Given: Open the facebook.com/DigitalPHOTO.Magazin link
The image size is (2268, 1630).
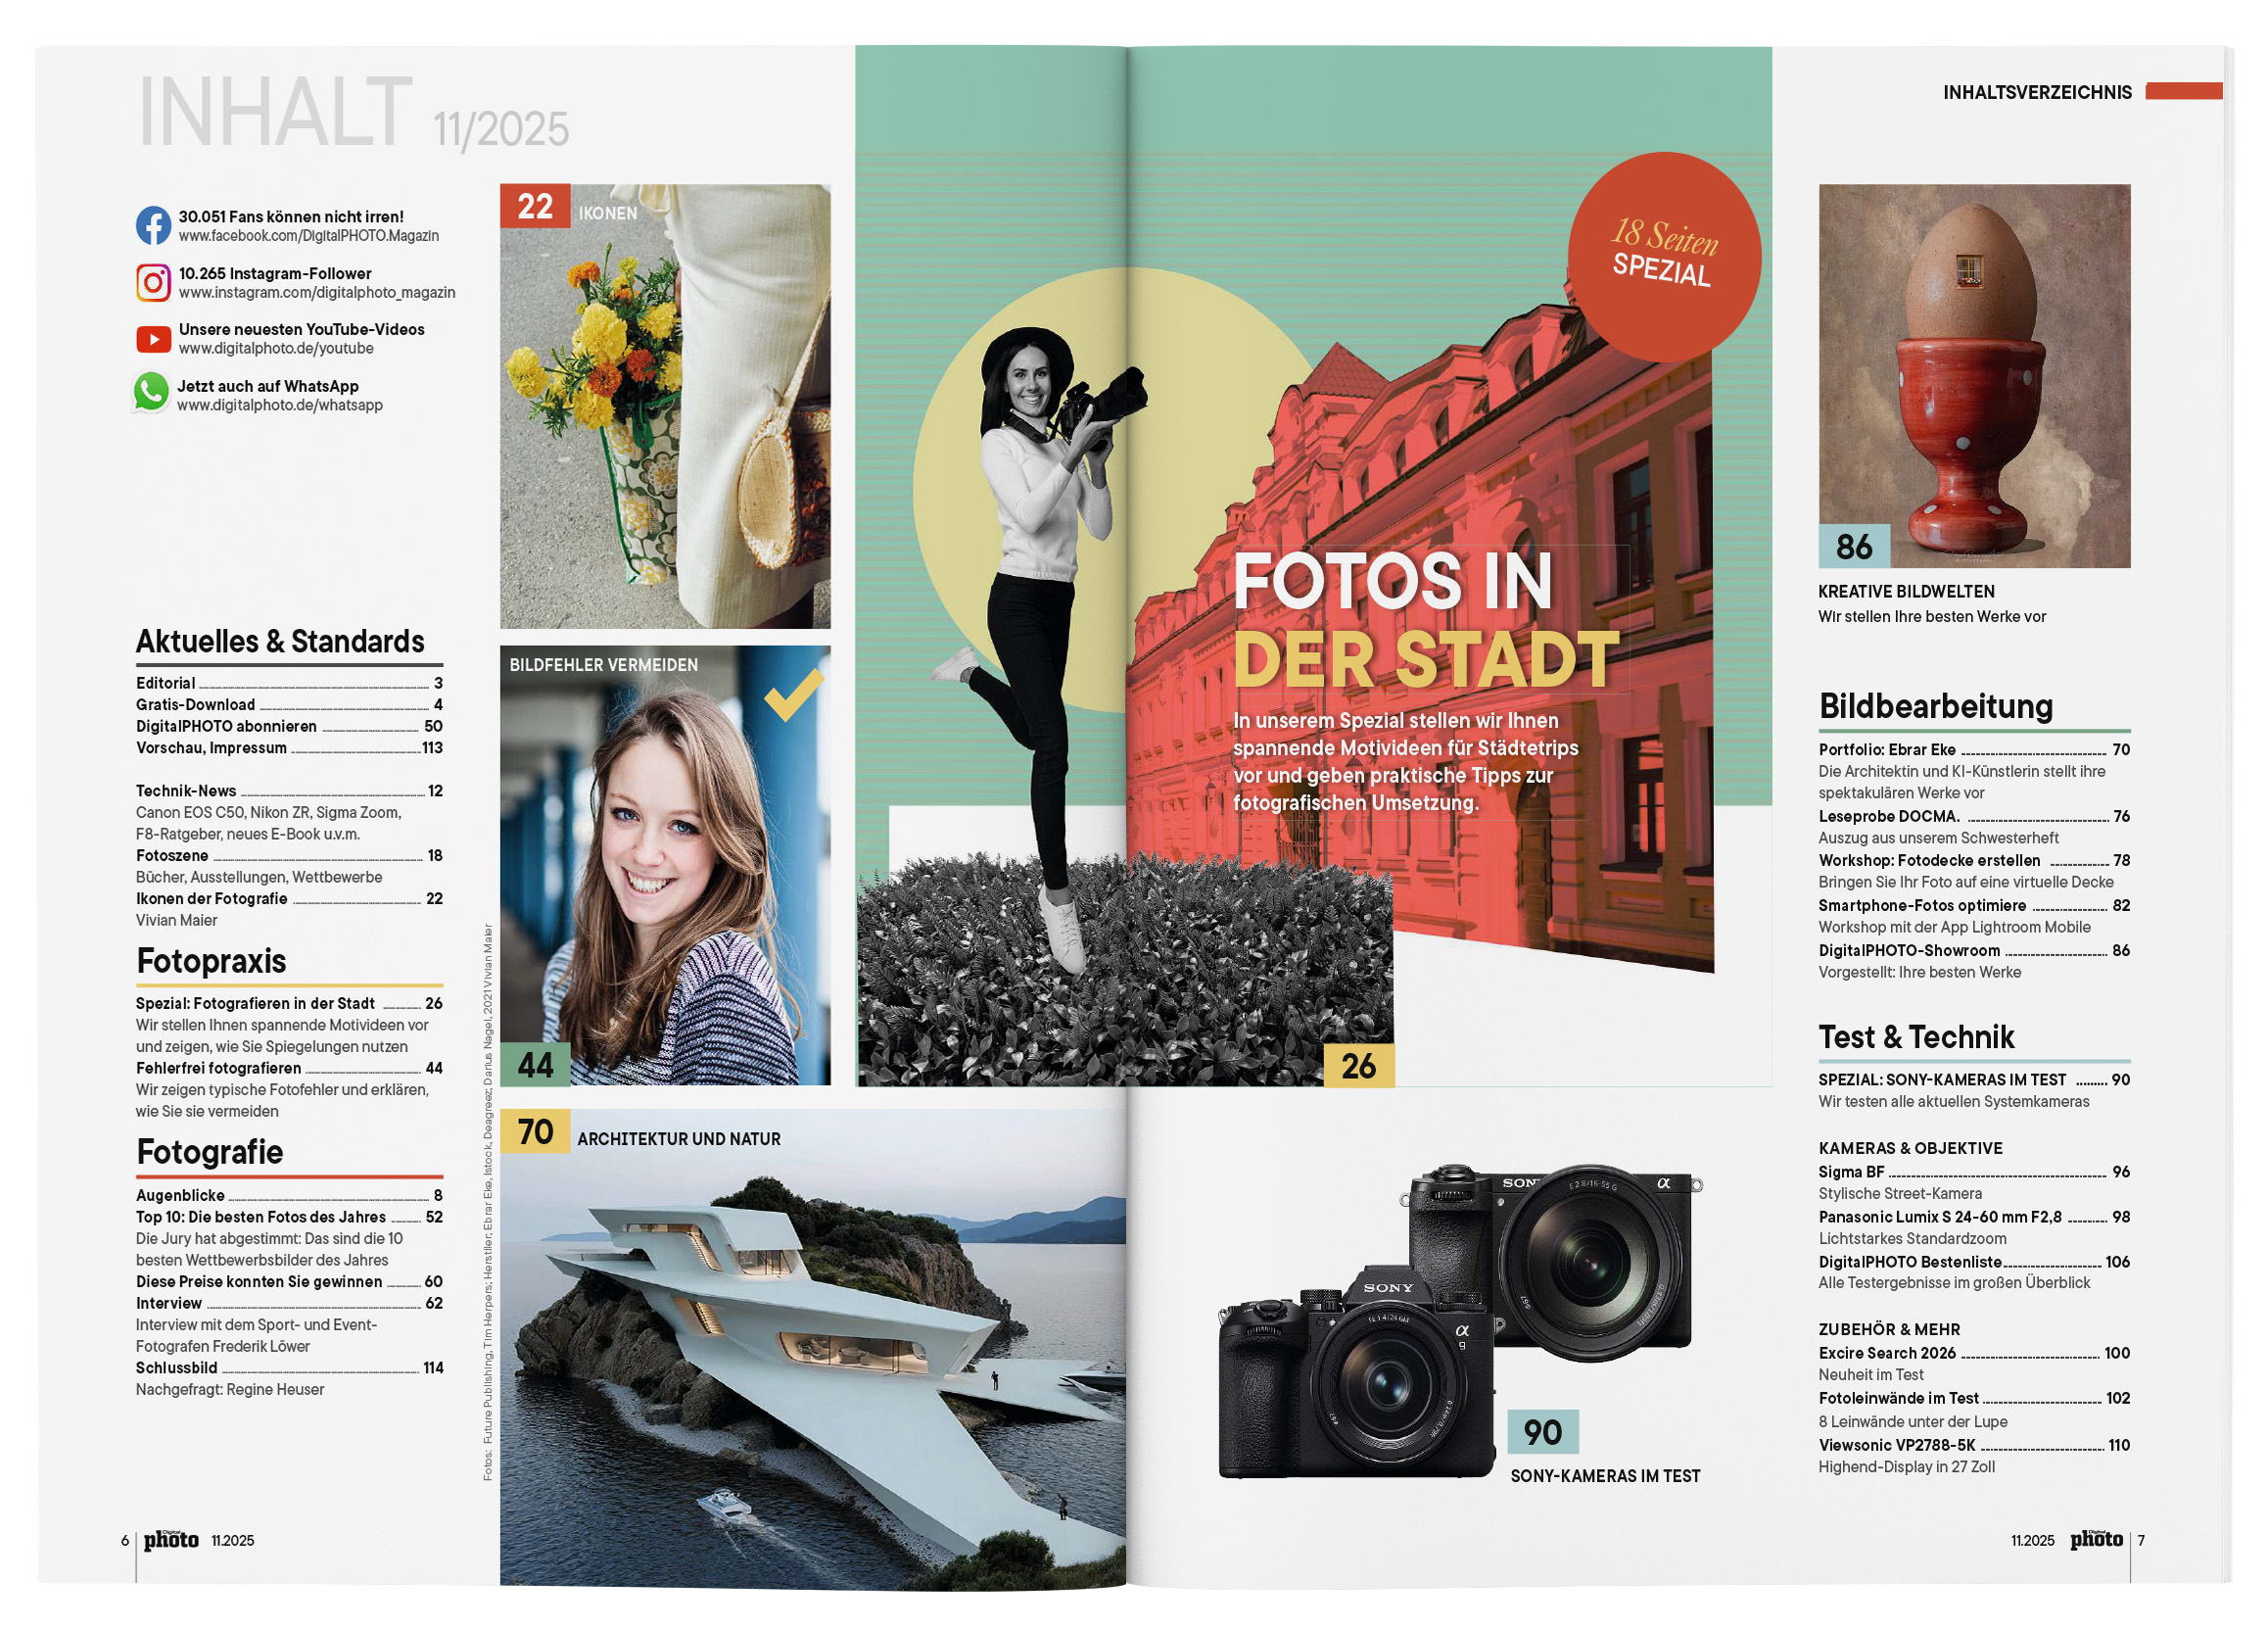Looking at the screenshot, I should tap(308, 236).
